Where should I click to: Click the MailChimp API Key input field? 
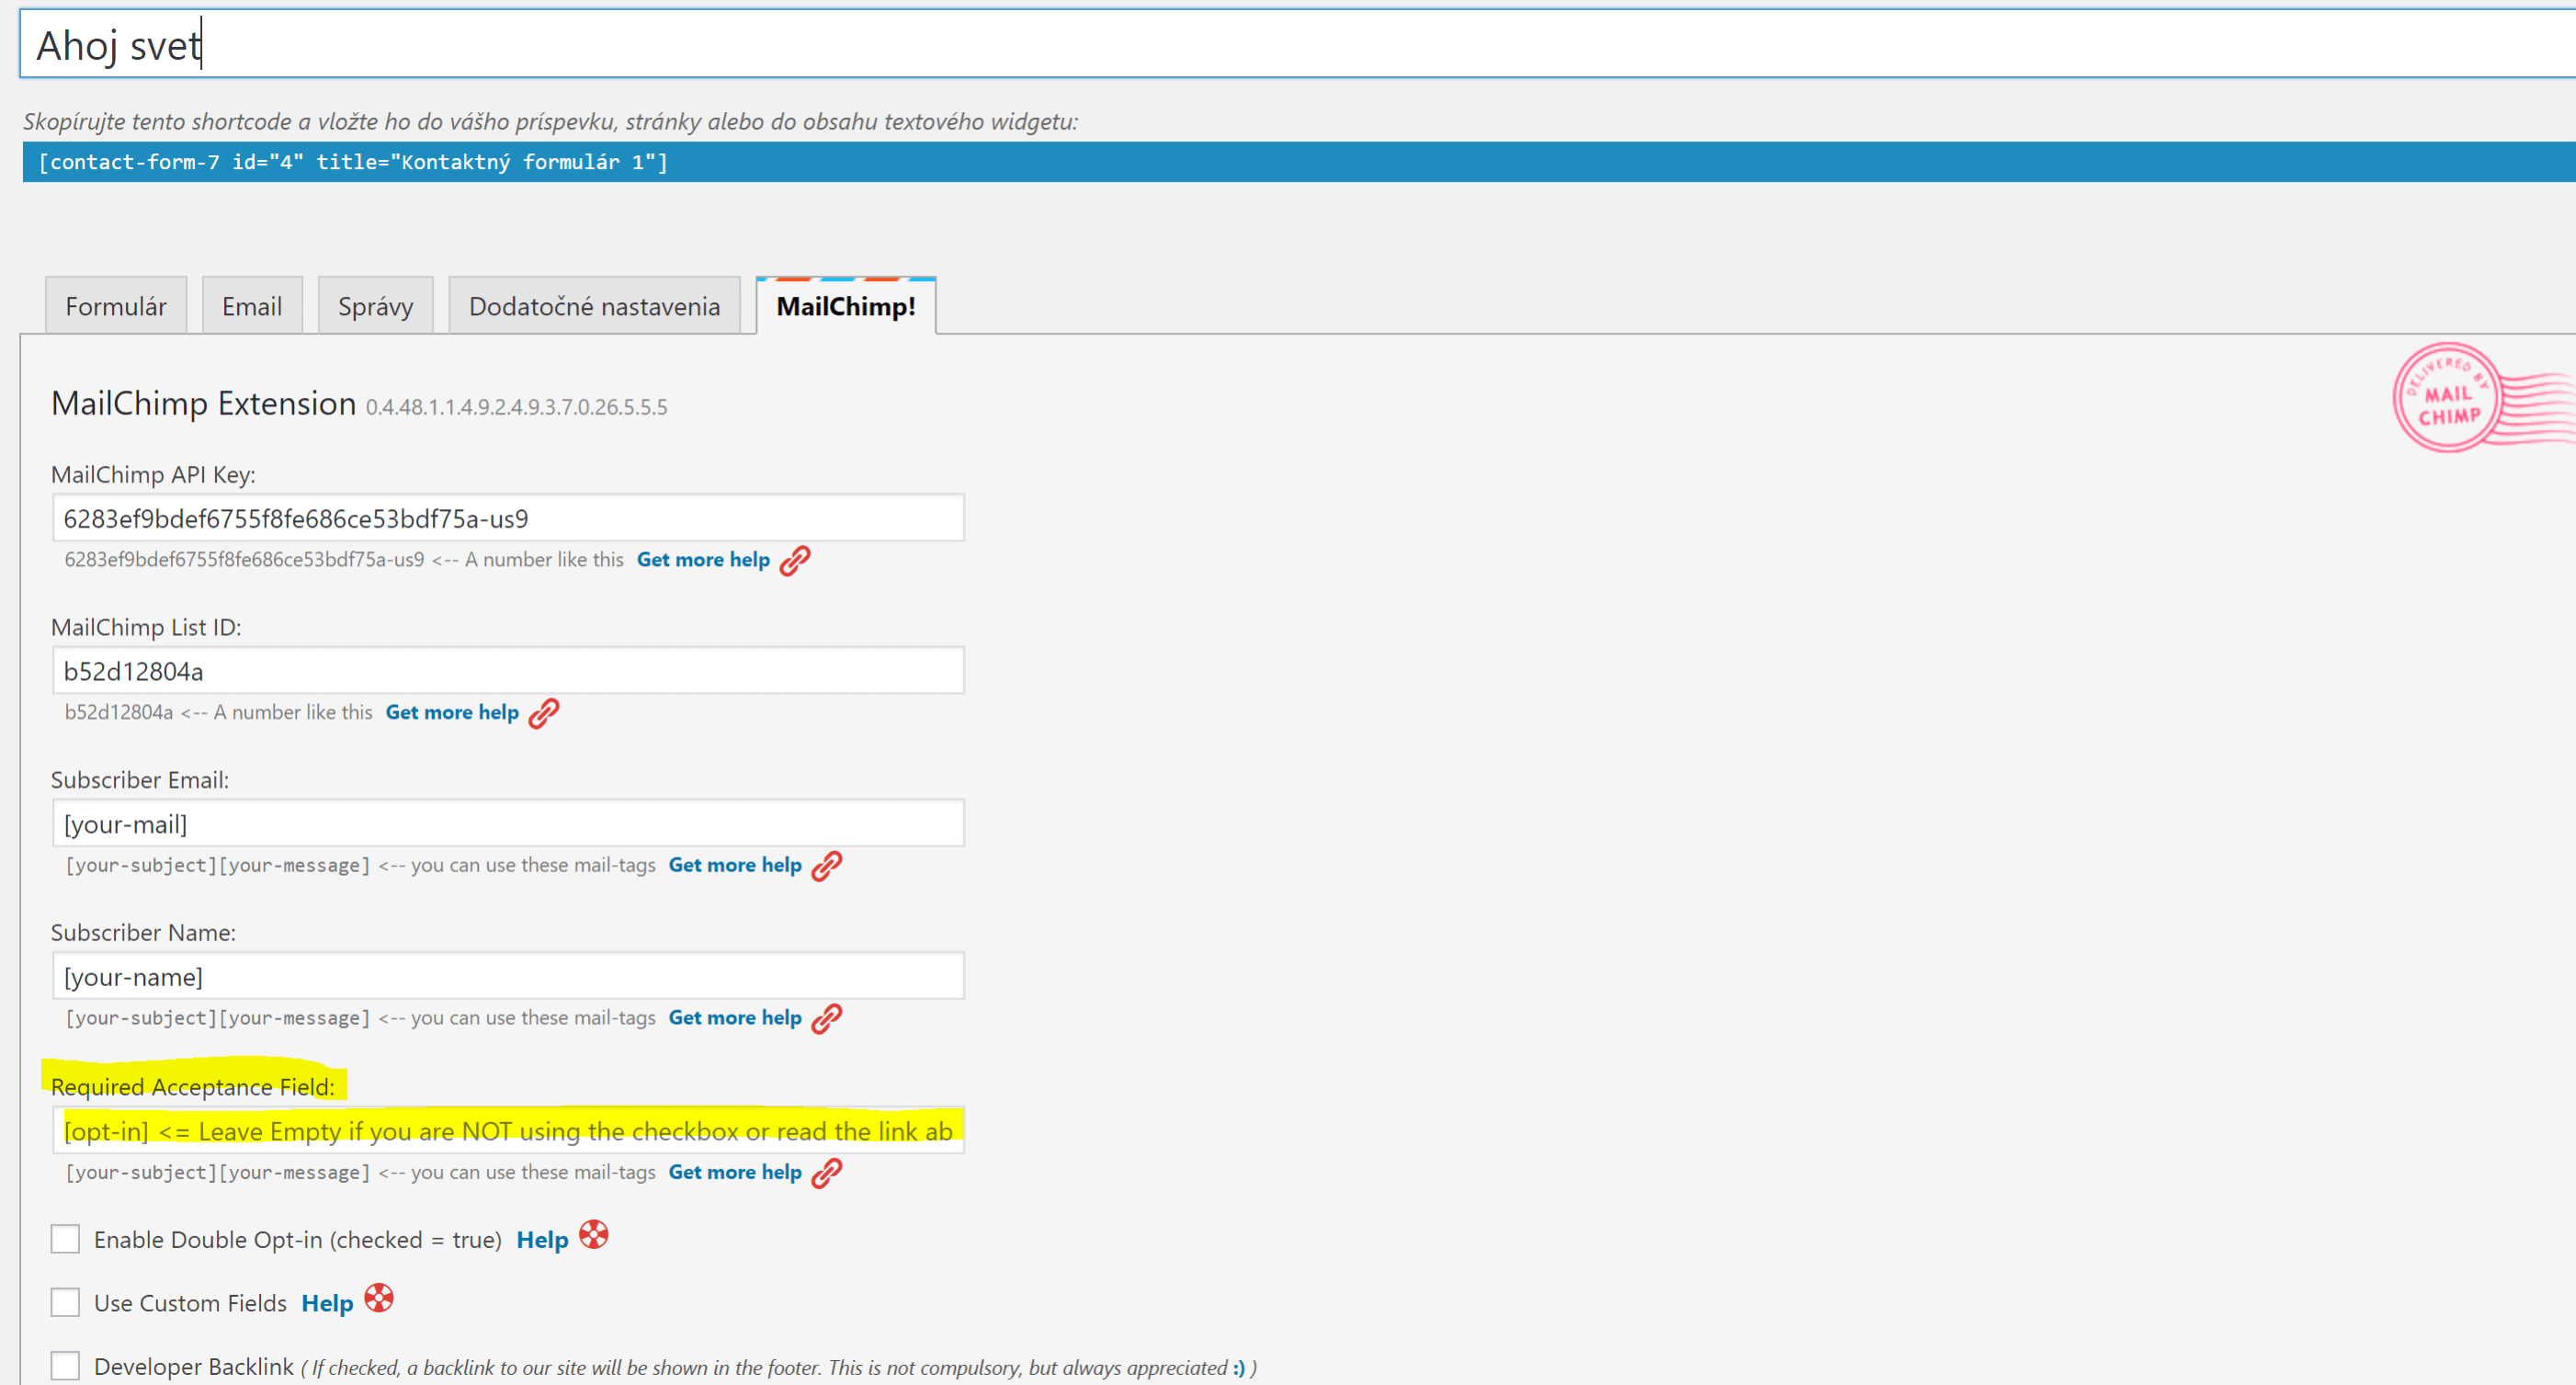point(508,518)
